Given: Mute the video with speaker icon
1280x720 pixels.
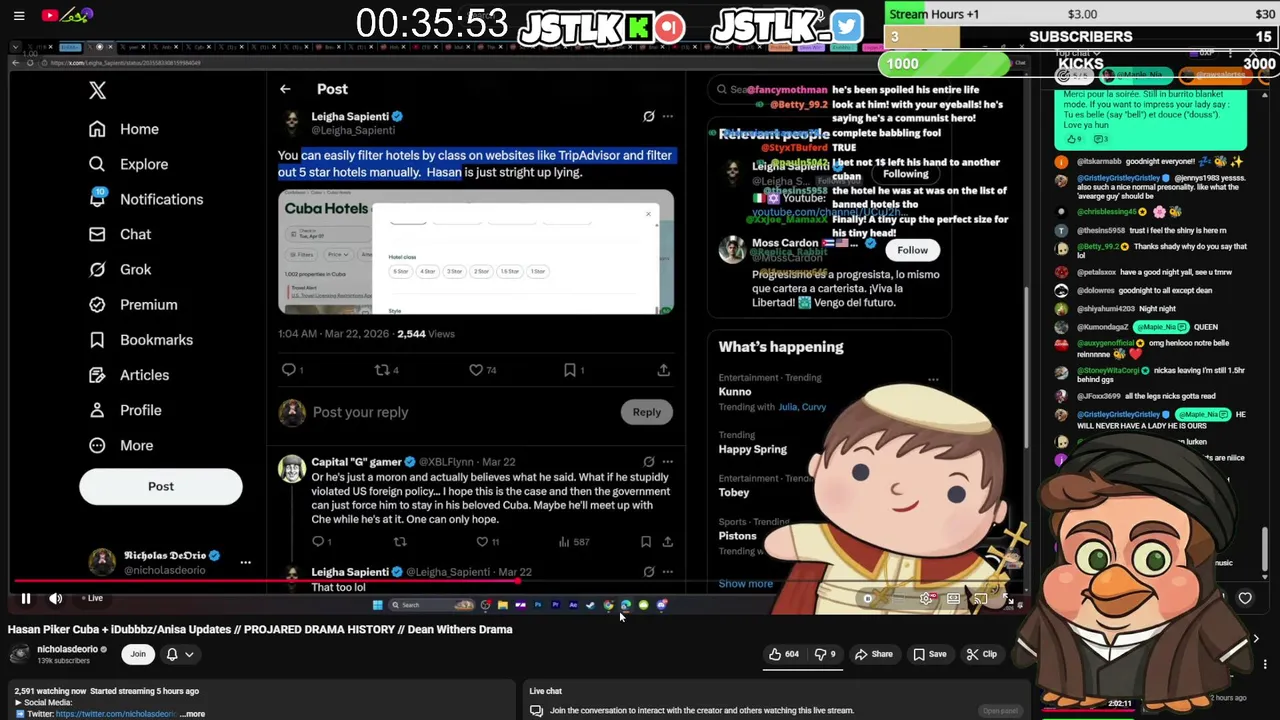Looking at the screenshot, I should point(56,598).
